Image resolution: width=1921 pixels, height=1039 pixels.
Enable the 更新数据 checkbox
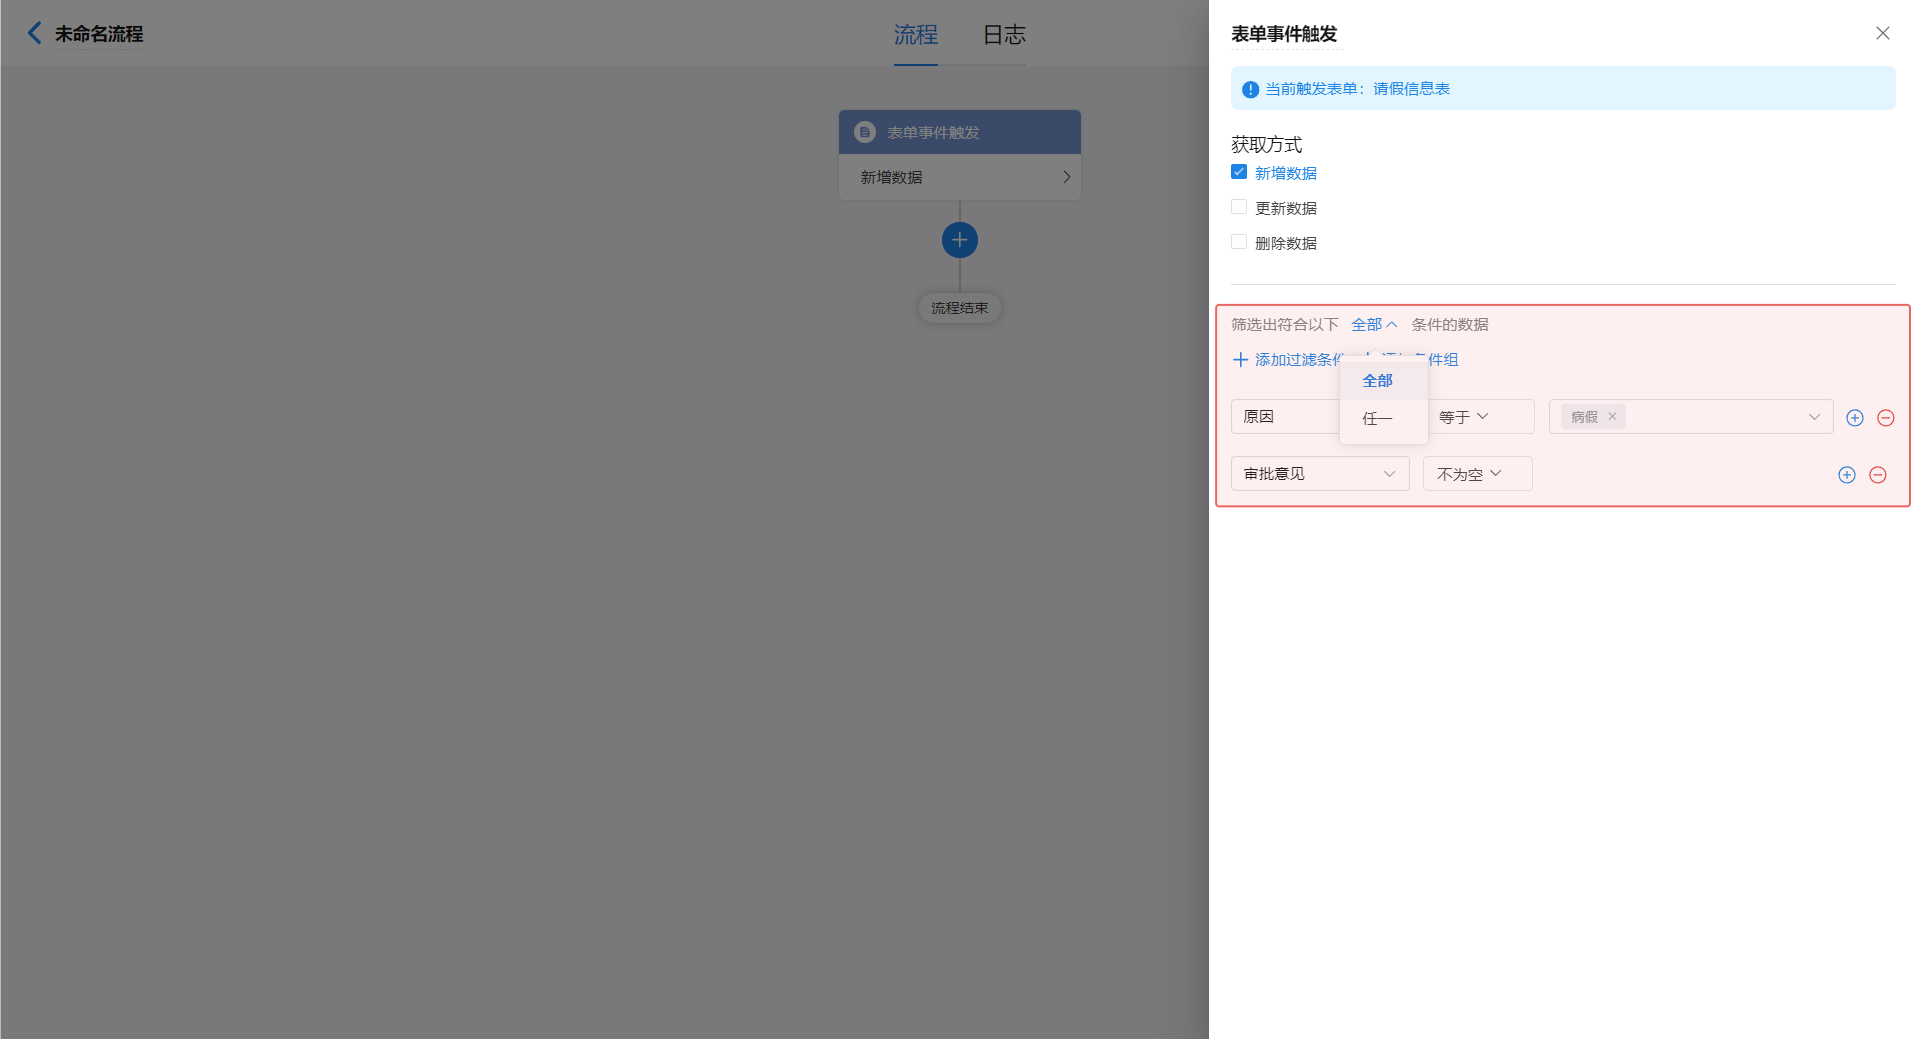1239,207
